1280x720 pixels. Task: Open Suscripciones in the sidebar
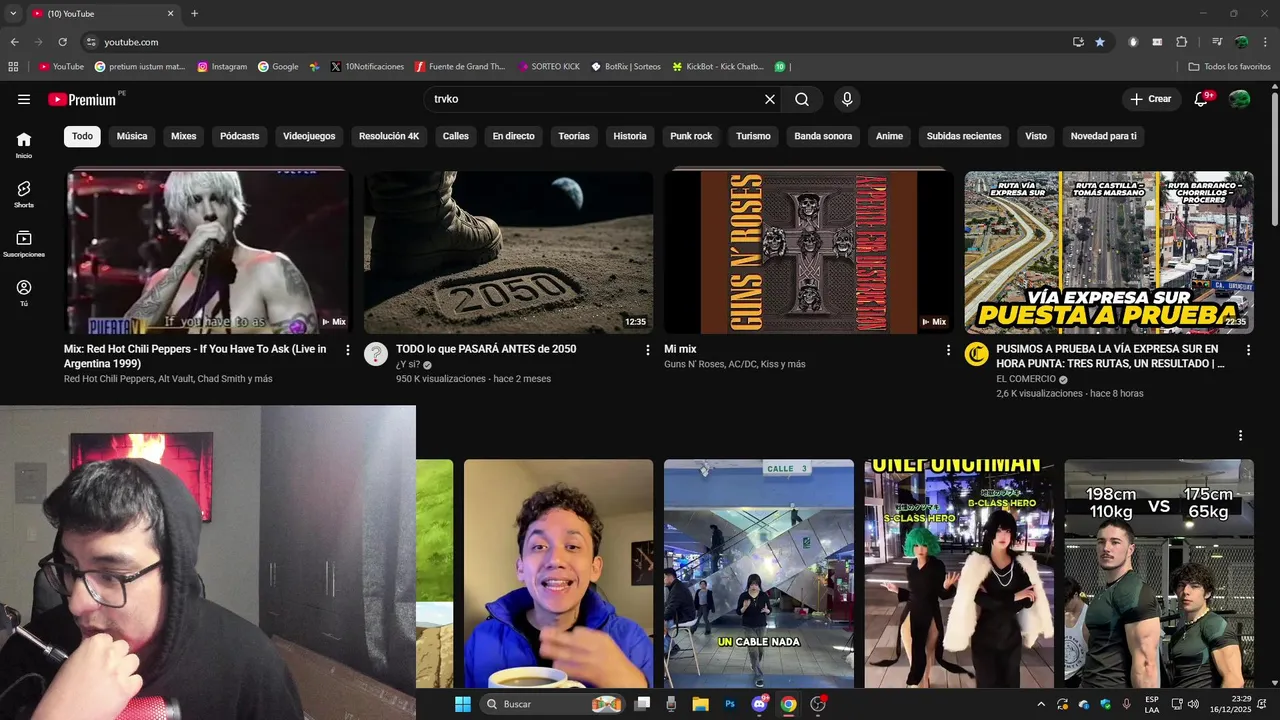[24, 243]
